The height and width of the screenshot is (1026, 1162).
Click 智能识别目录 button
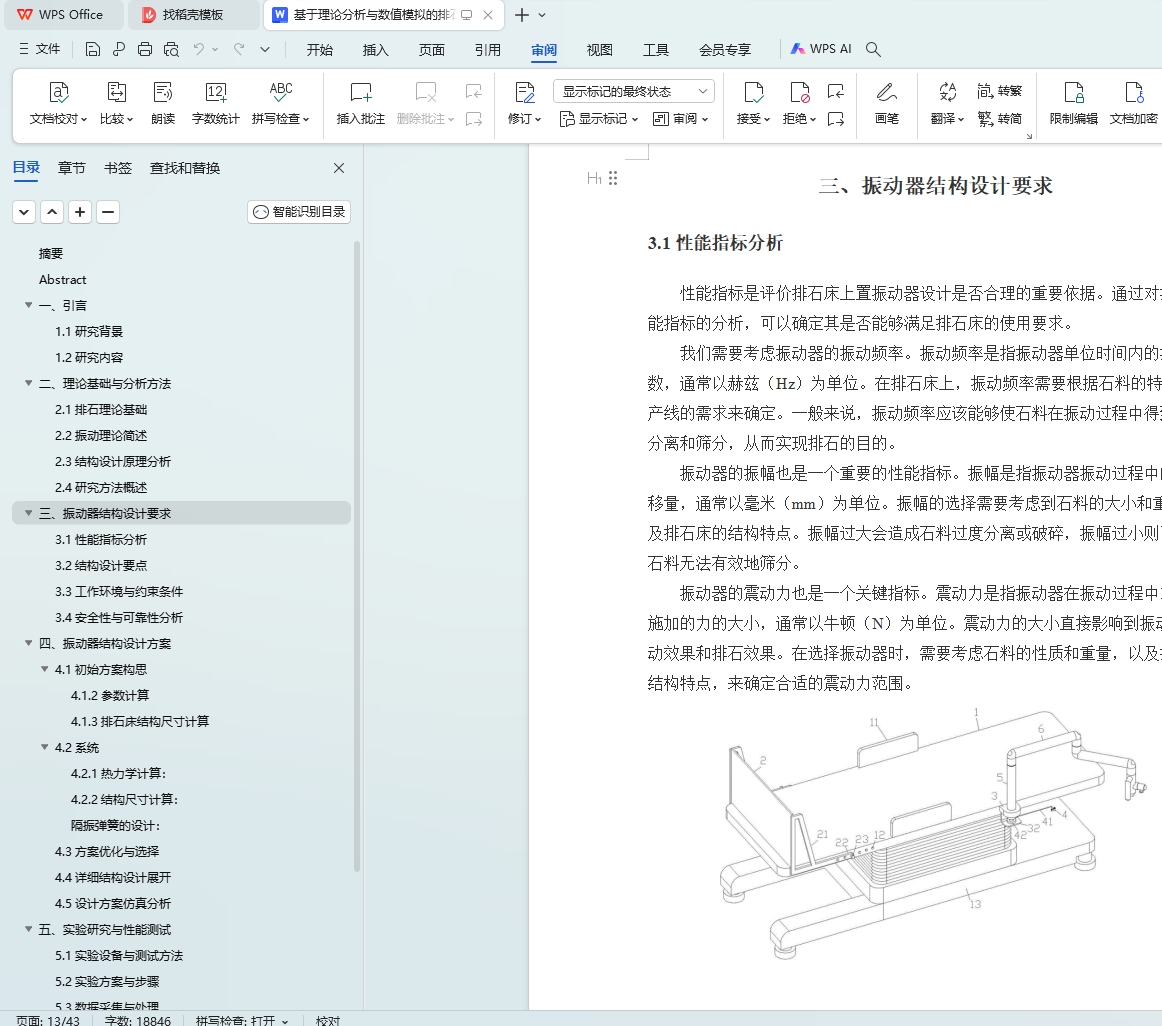(x=299, y=212)
